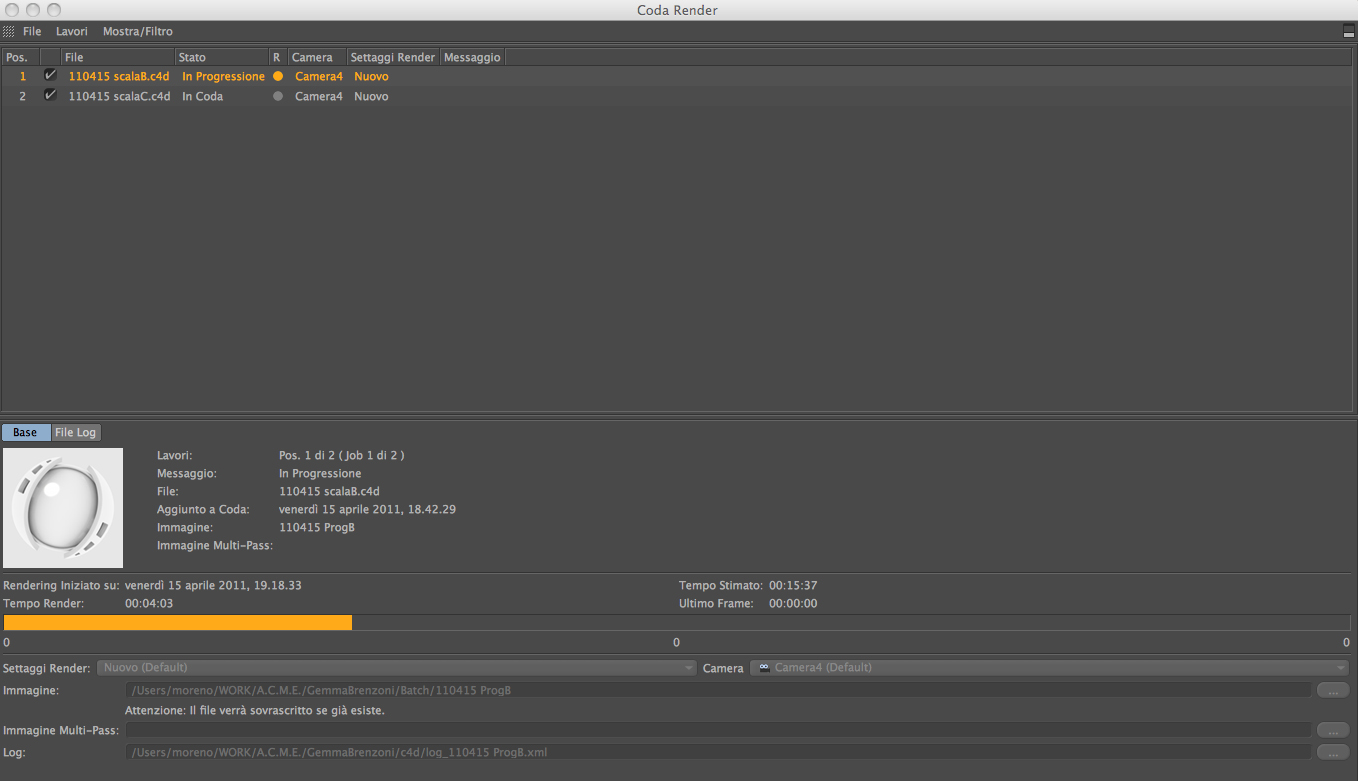
Task: Click the 110415 ProgB image name value
Action: (x=317, y=527)
